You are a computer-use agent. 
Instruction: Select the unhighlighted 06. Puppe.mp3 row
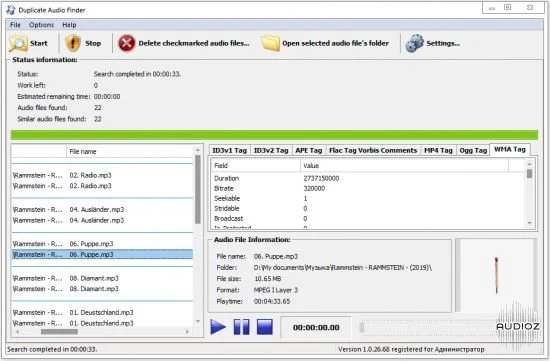(x=102, y=243)
